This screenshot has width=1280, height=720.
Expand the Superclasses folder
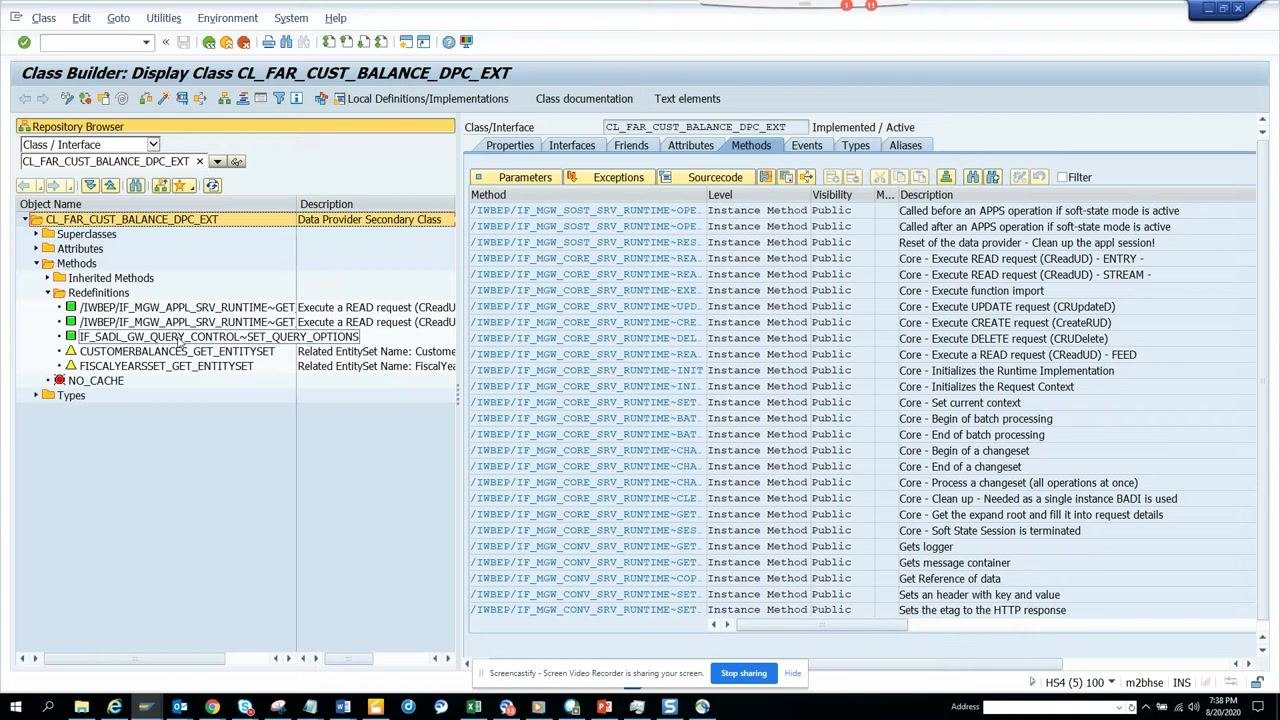pos(36,234)
